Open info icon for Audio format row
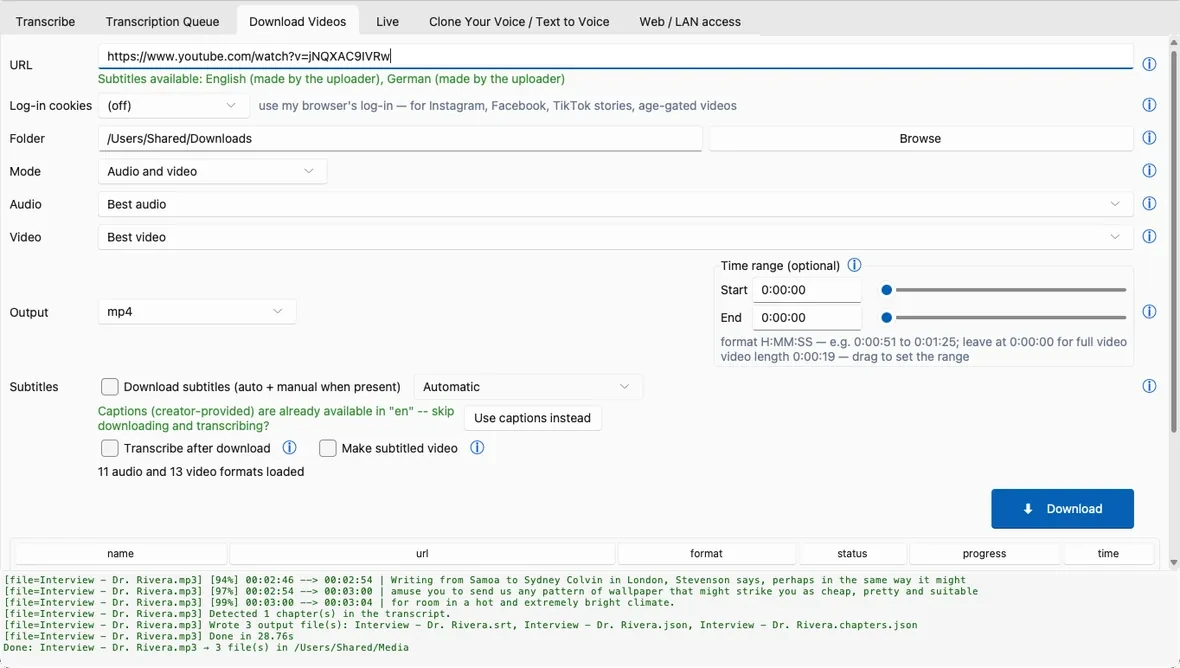 point(1149,204)
